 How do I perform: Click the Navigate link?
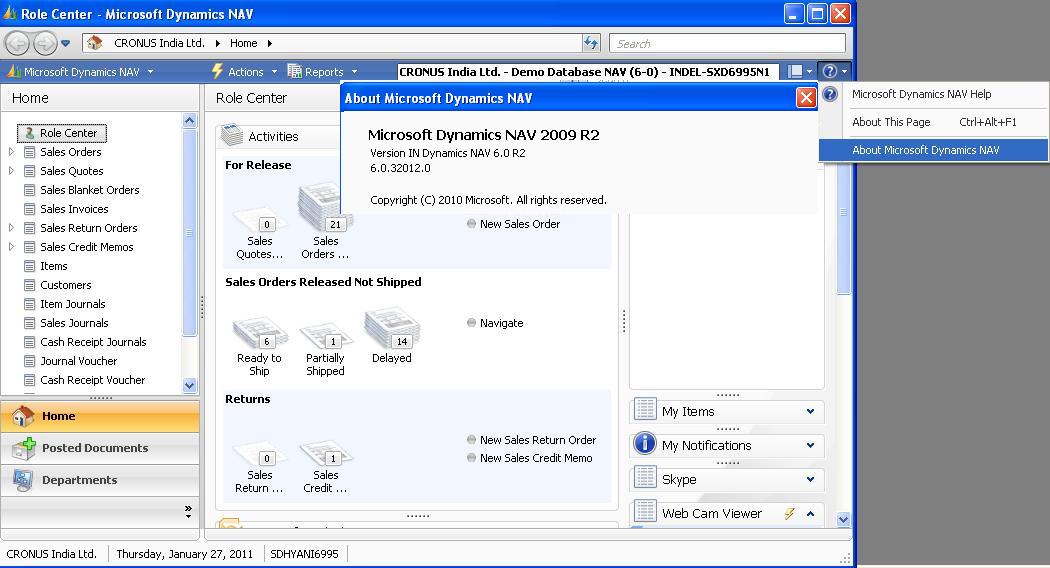(x=502, y=323)
